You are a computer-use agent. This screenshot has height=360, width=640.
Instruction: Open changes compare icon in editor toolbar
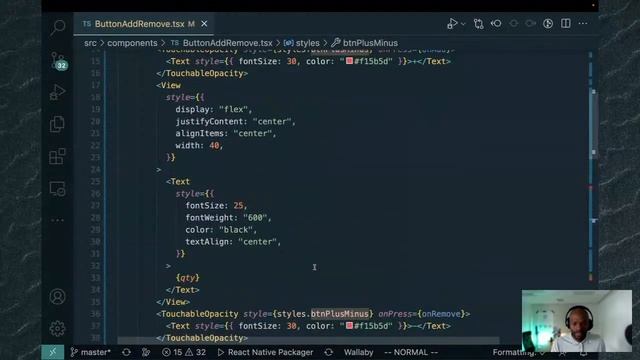(x=478, y=24)
